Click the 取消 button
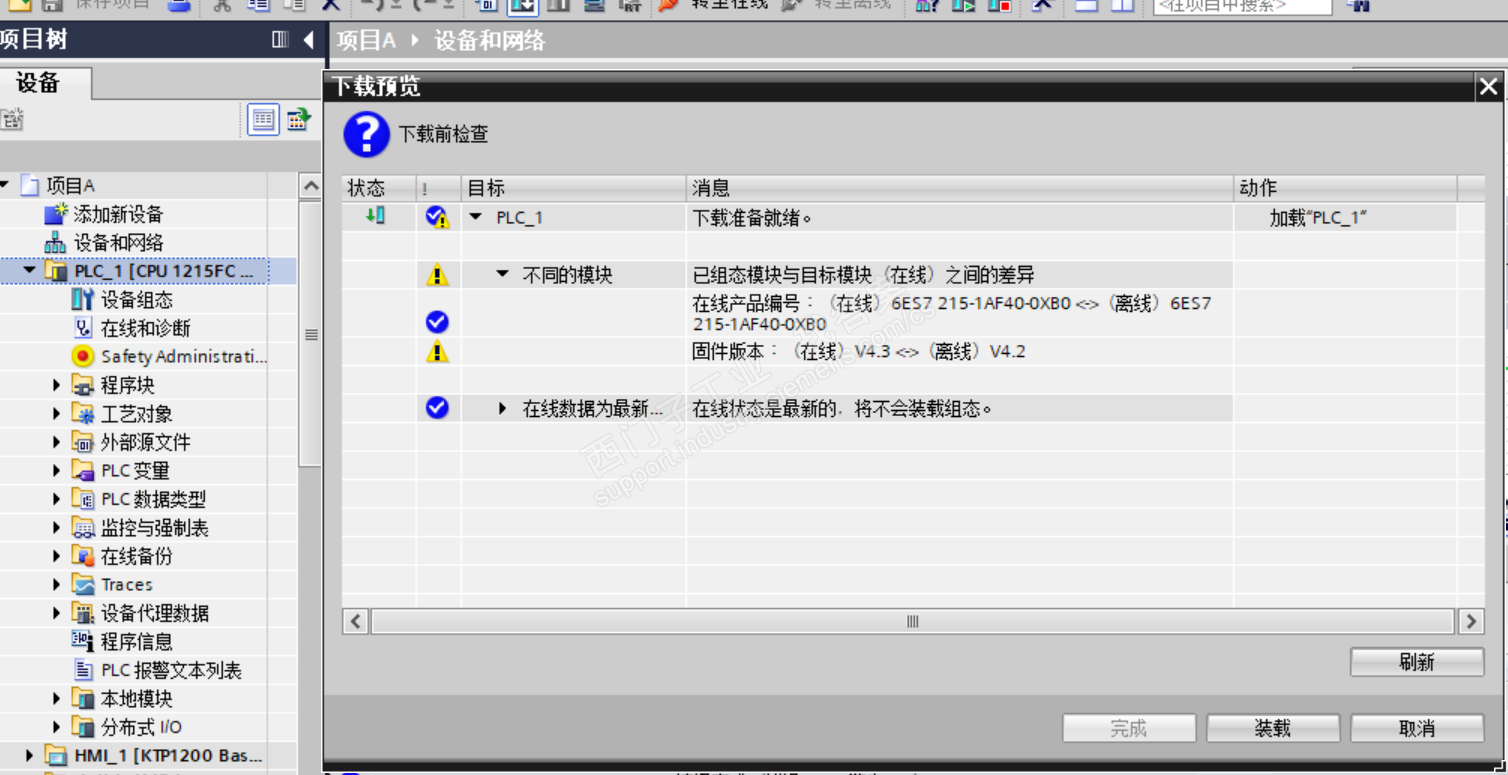1508x775 pixels. 1417,729
